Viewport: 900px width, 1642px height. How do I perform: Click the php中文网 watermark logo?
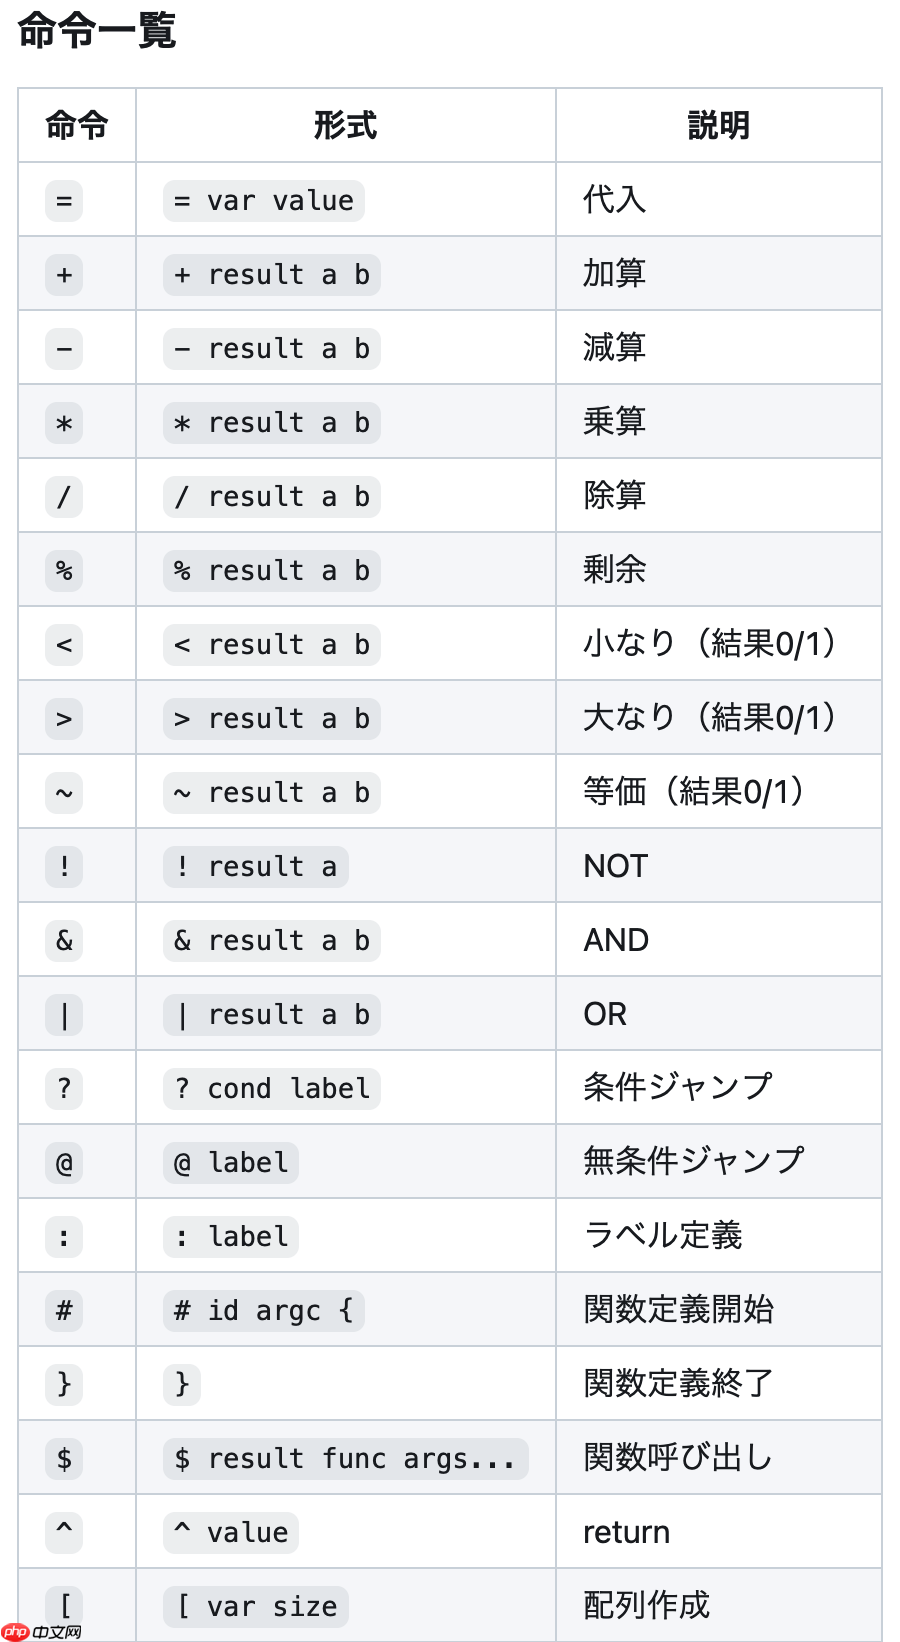coord(42,1631)
